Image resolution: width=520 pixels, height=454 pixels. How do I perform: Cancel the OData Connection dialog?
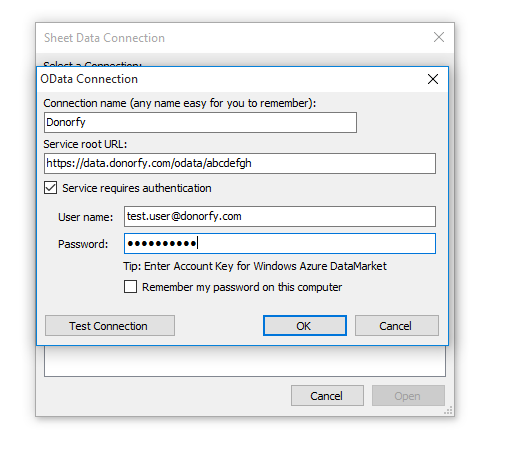point(397,326)
